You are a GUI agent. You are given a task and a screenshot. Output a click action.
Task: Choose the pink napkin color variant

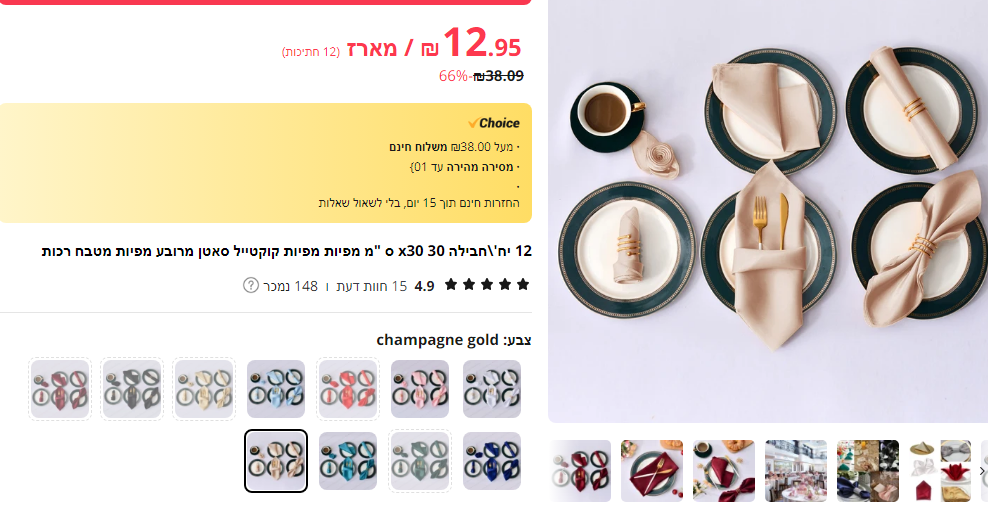(x=420, y=389)
